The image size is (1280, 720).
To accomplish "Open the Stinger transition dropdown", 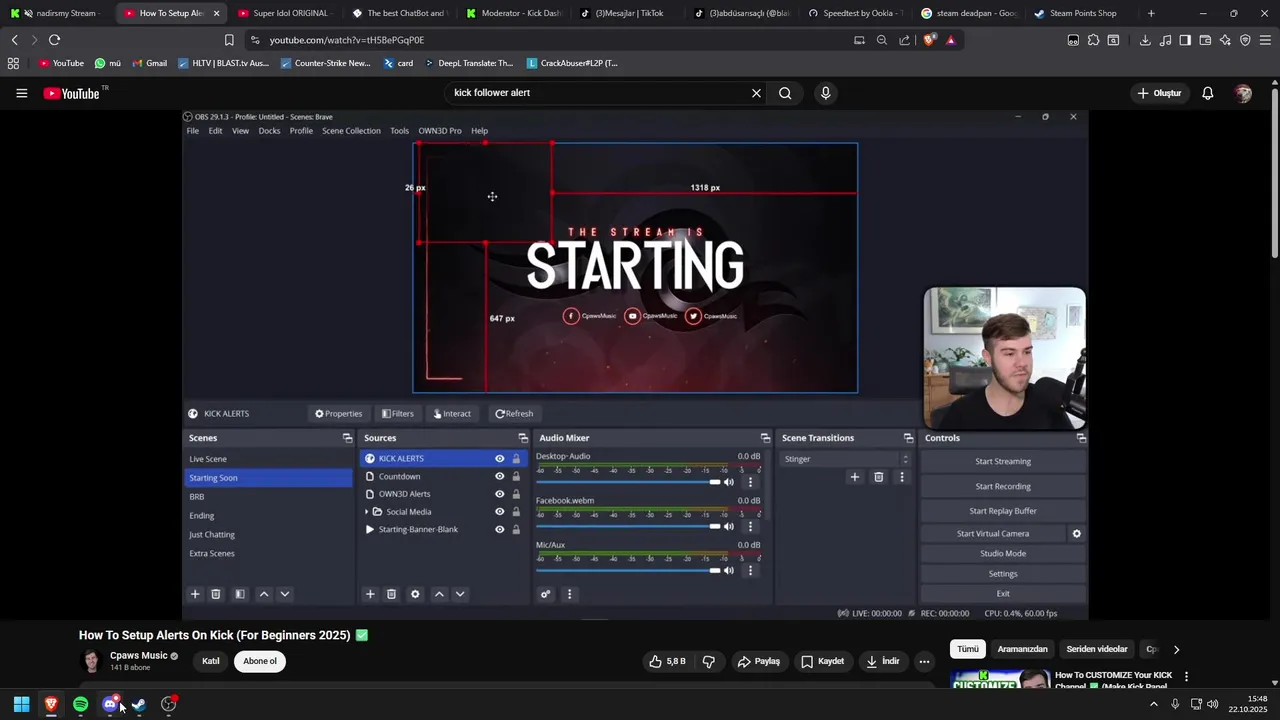I will 846,459.
